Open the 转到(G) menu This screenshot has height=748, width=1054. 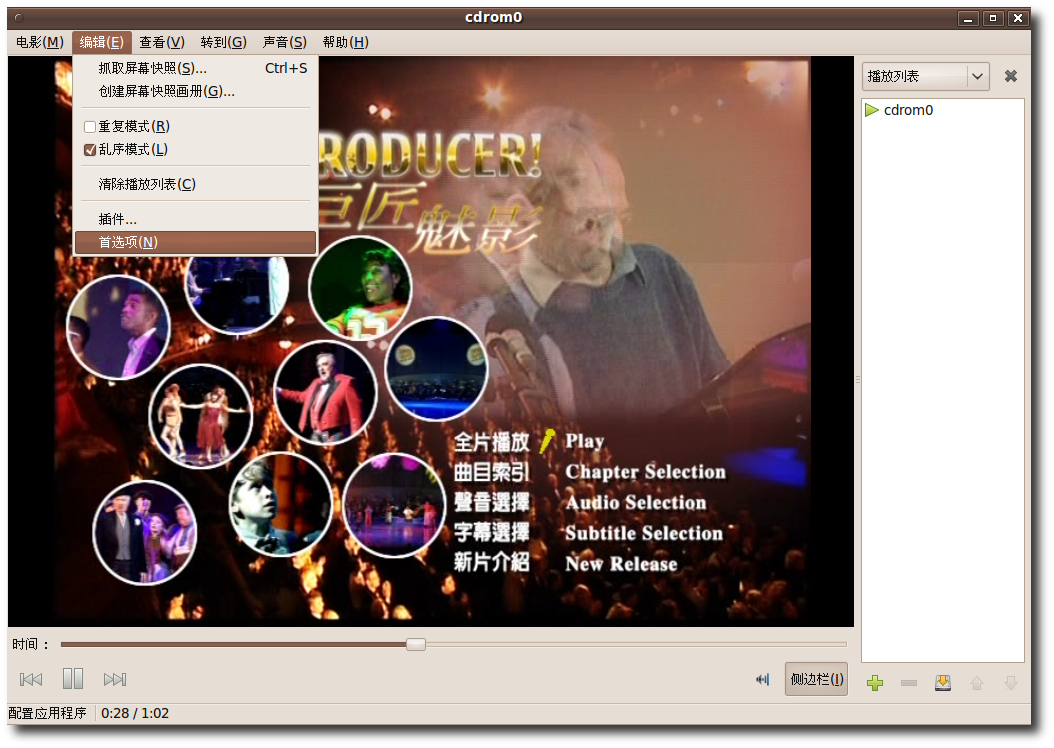click(223, 42)
